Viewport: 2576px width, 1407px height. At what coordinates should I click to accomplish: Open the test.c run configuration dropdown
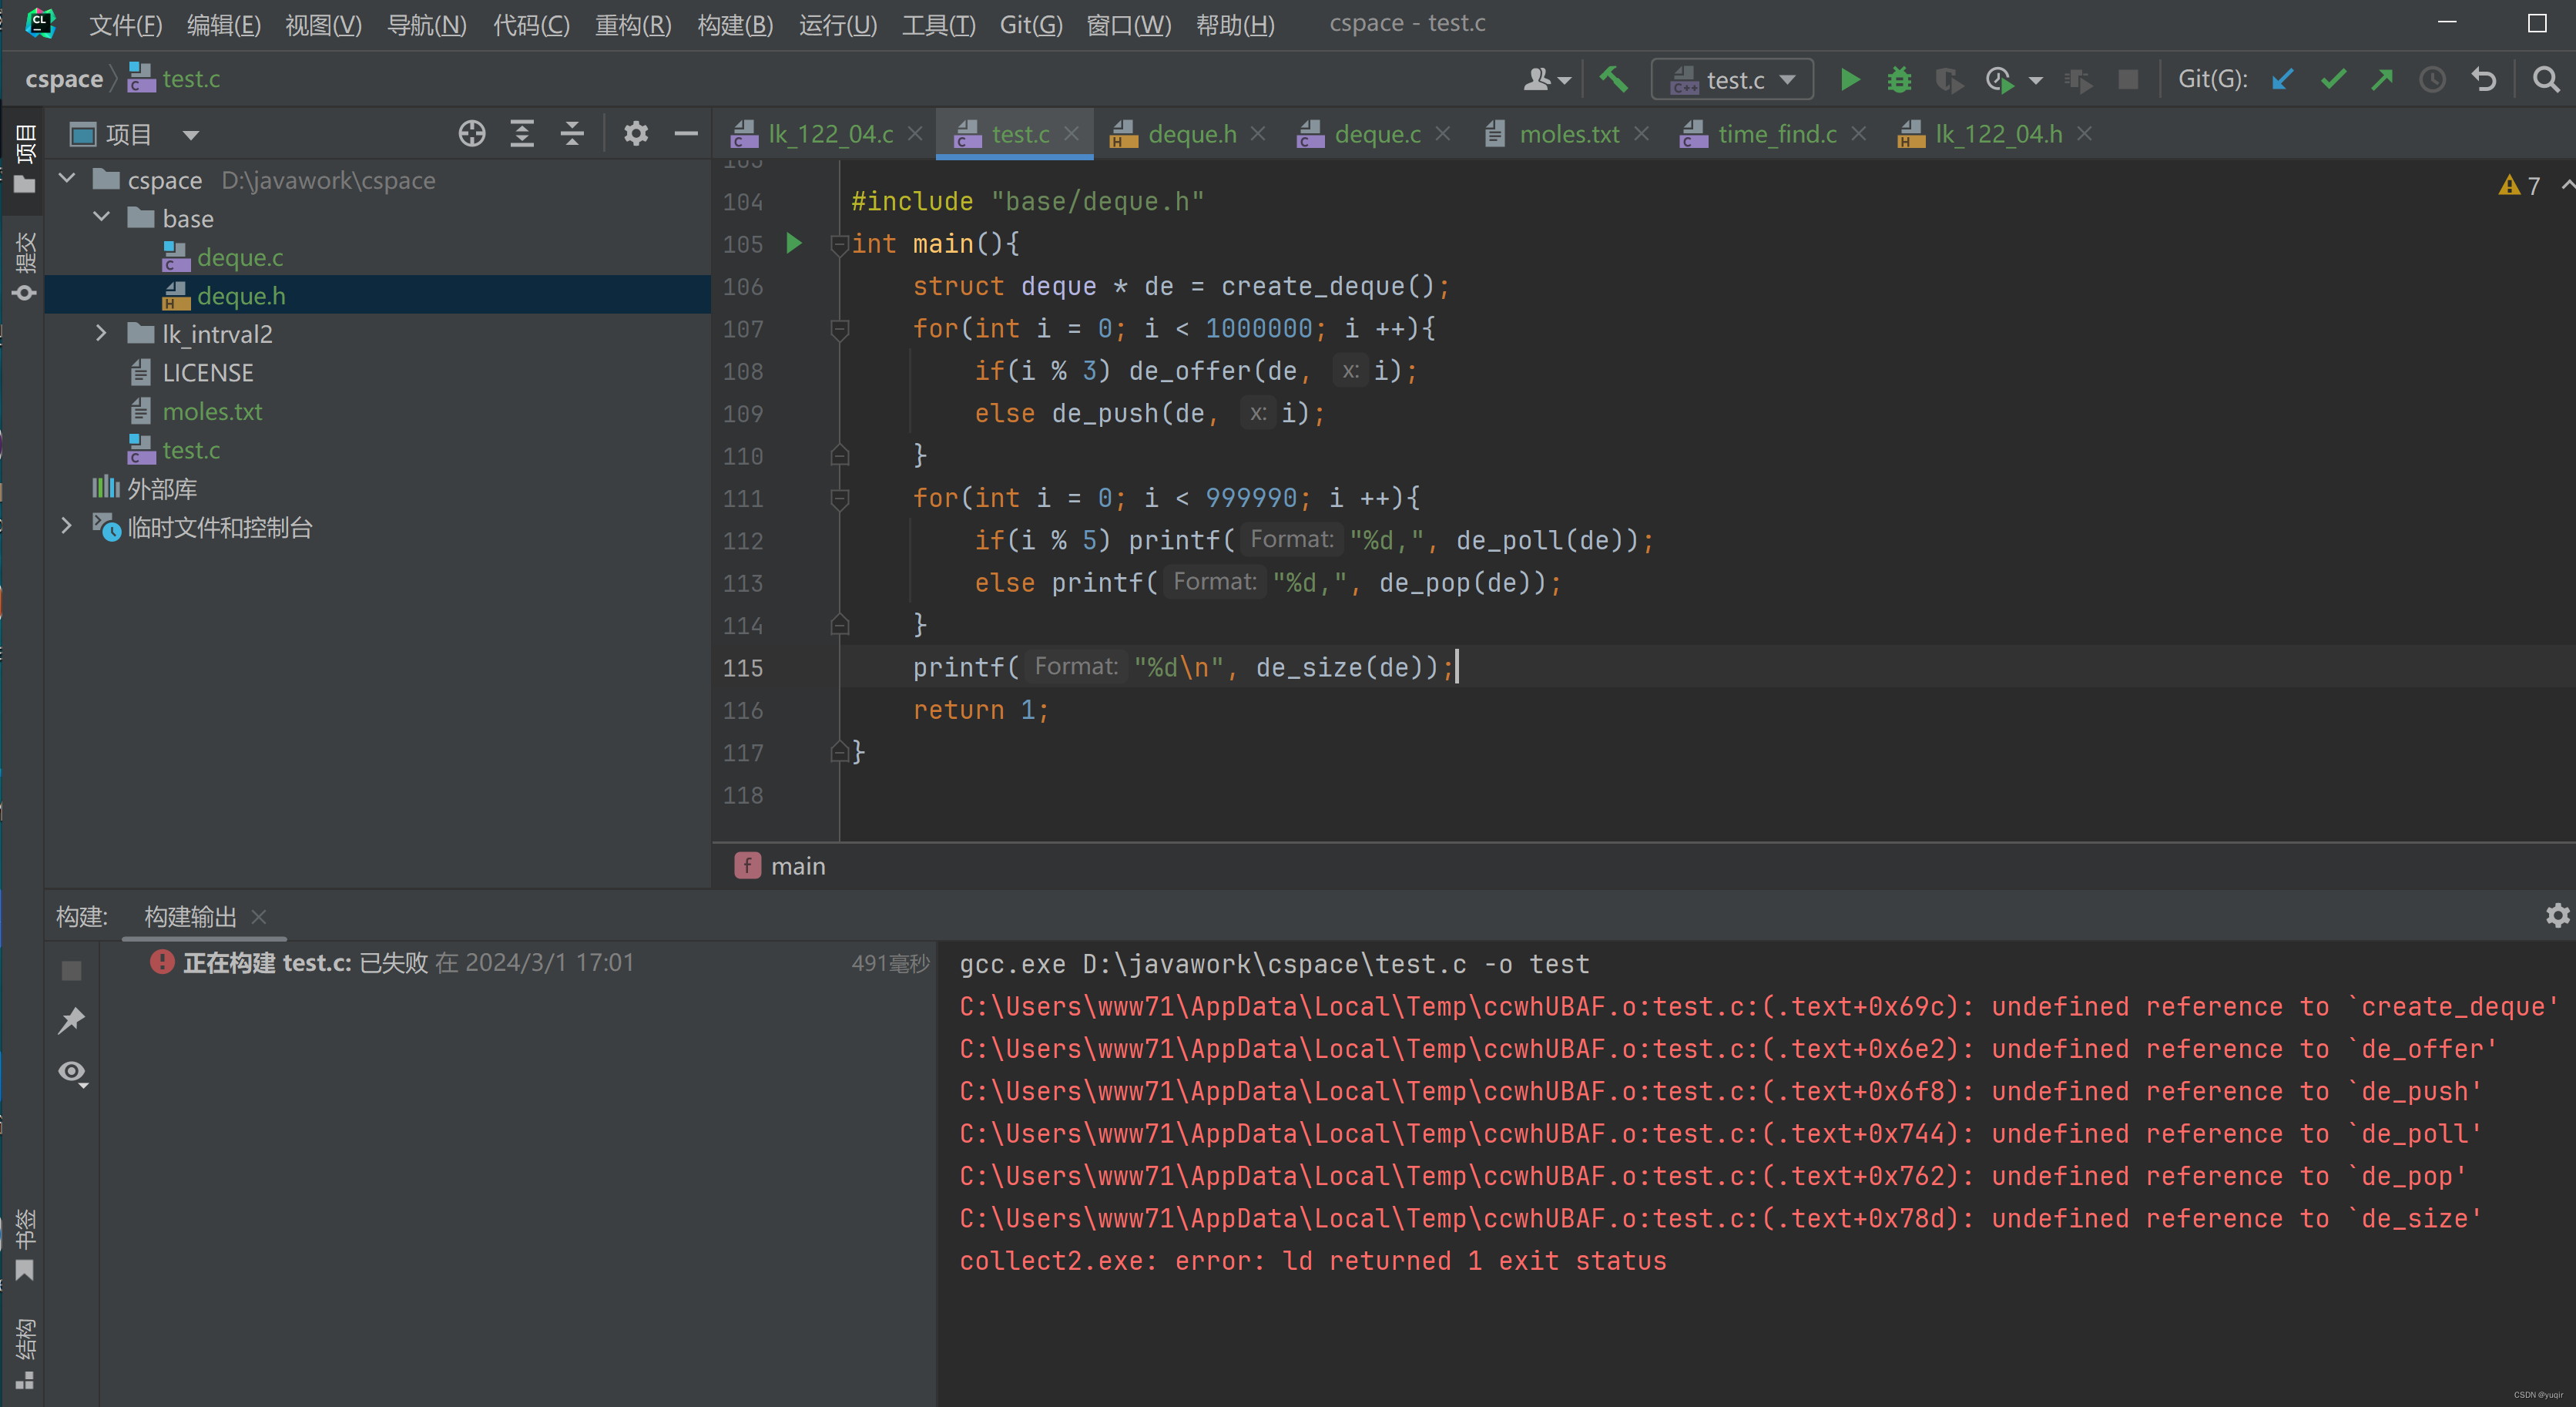click(1732, 80)
